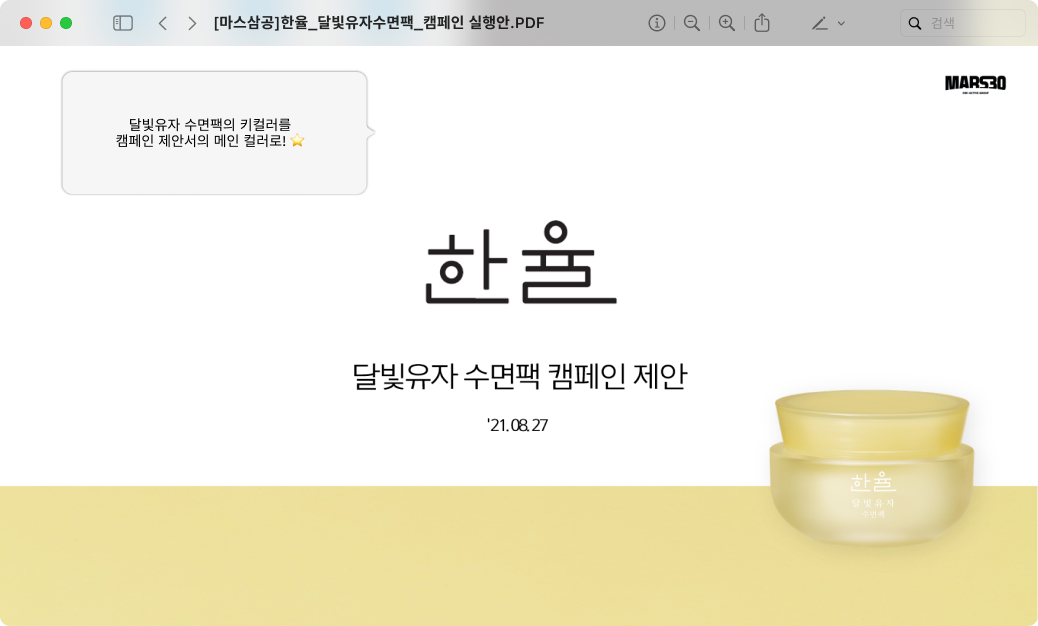1038x626 pixels.
Task: Toggle the sidebar view button
Action: 123,23
